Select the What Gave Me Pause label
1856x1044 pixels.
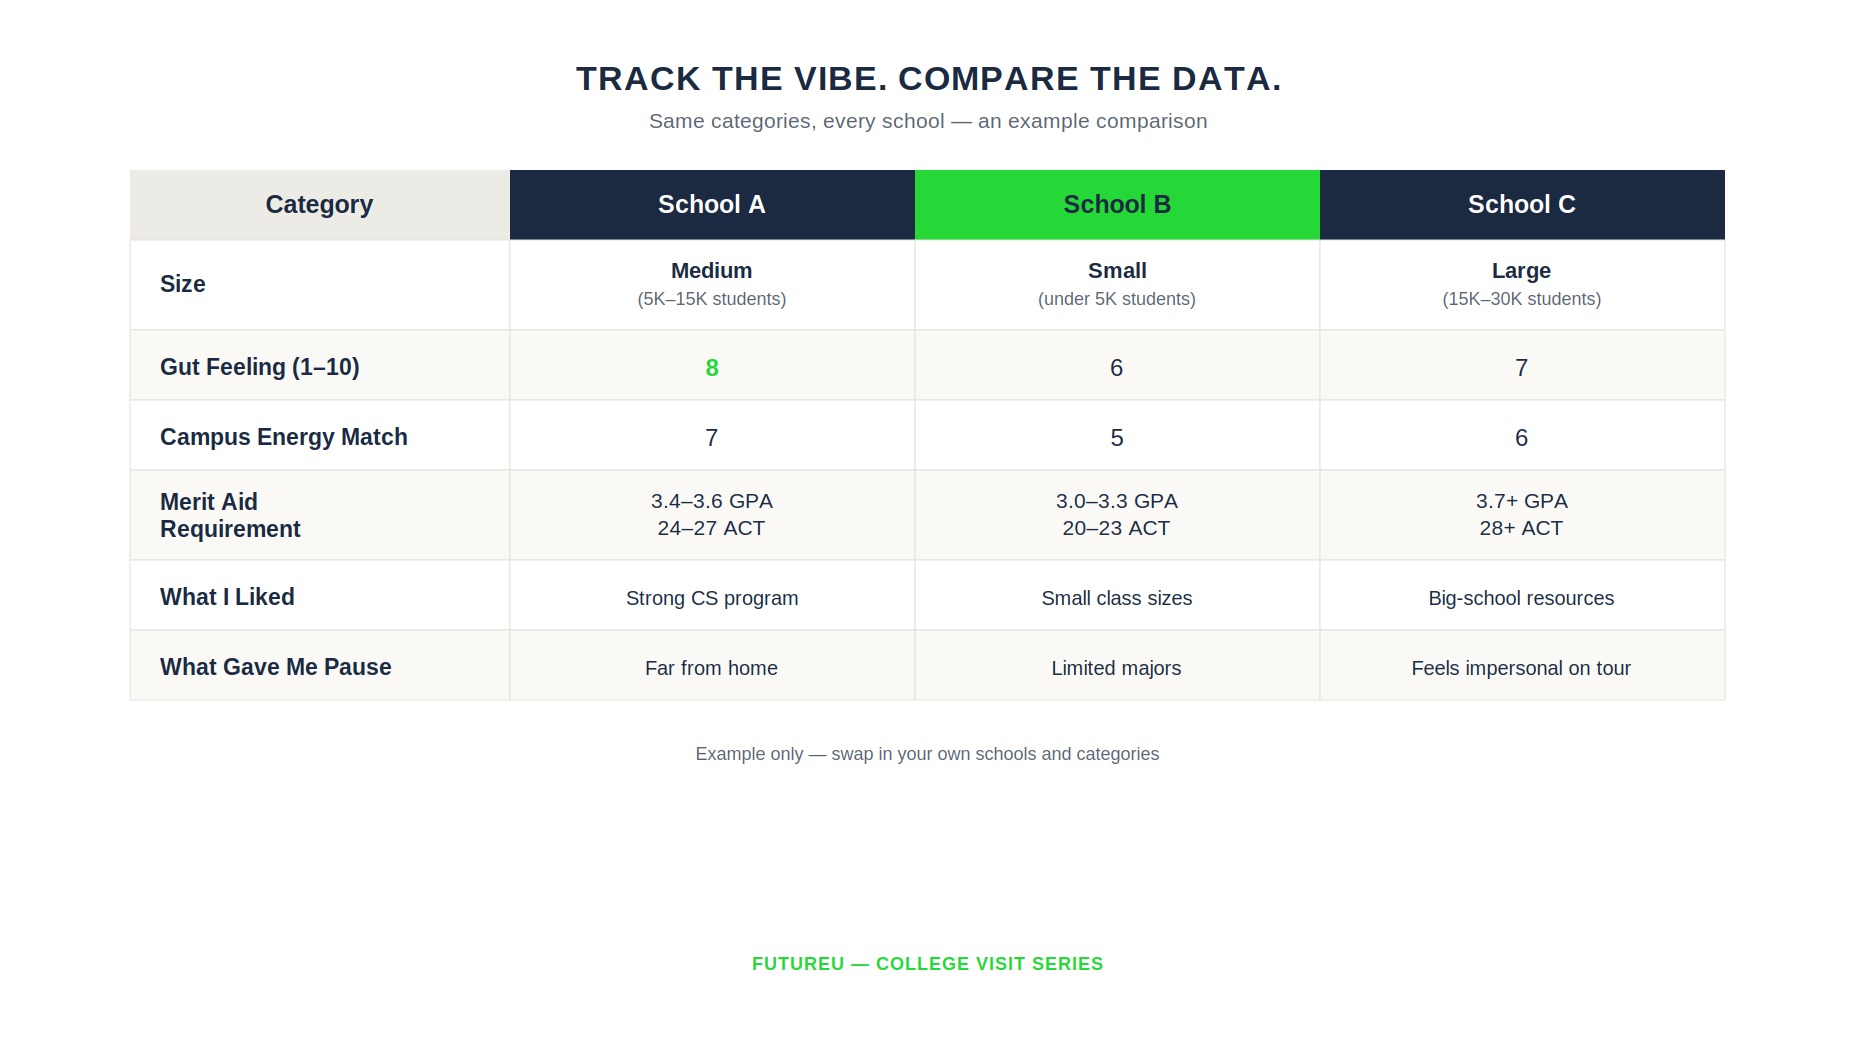276,667
